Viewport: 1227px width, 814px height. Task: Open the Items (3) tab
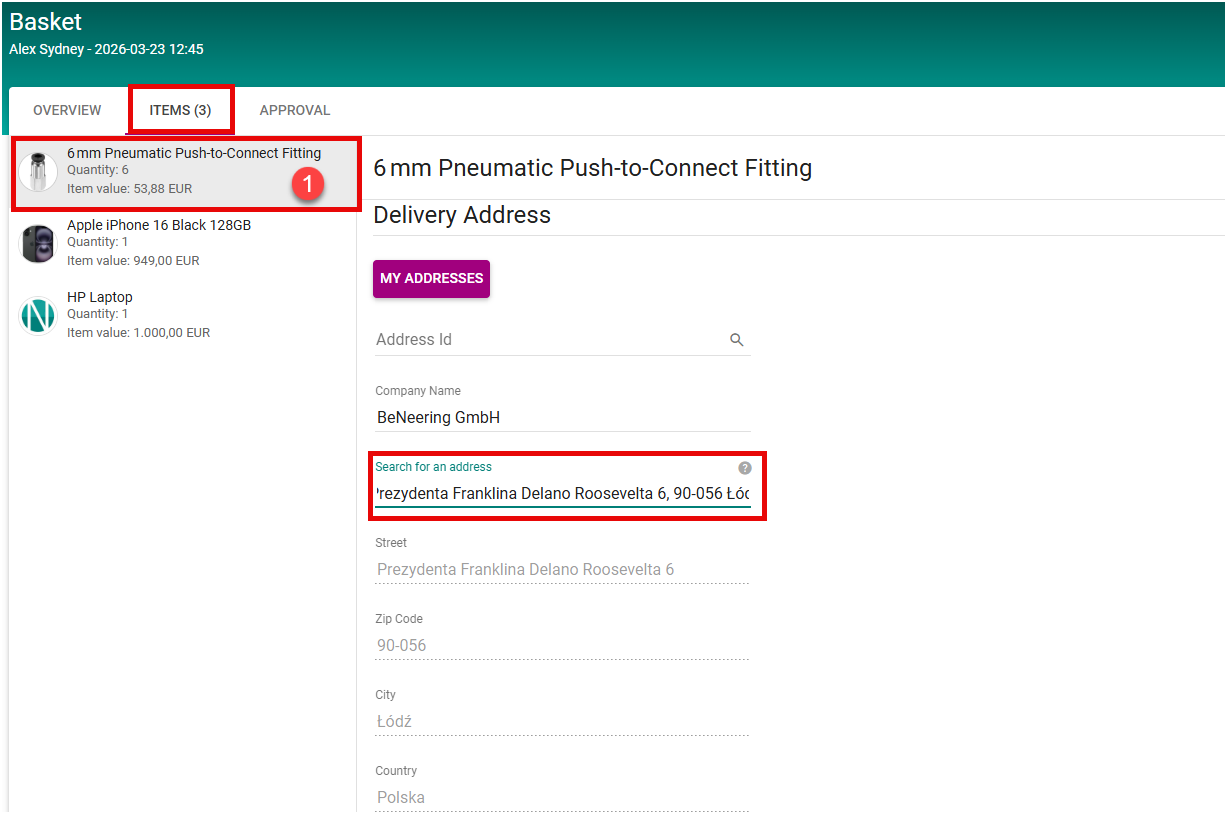[180, 110]
